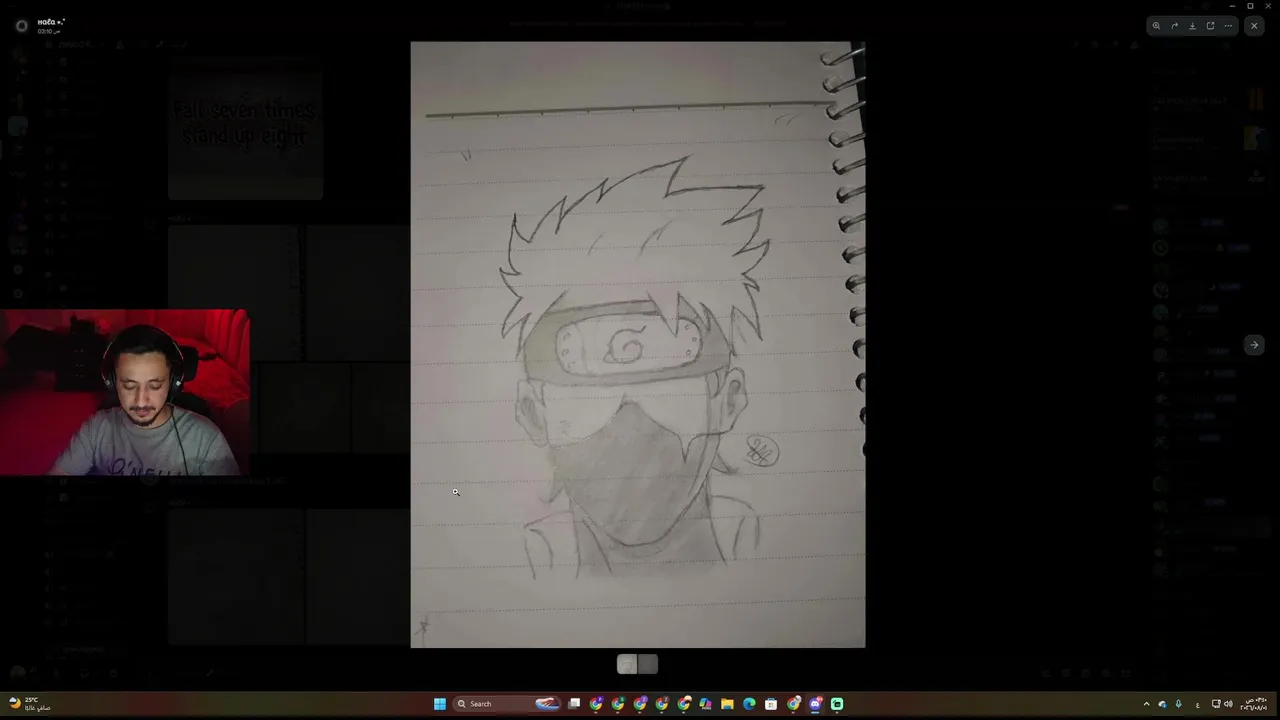Switch the Arabic input language indicator
The height and width of the screenshot is (720, 1280).
coord(1197,704)
